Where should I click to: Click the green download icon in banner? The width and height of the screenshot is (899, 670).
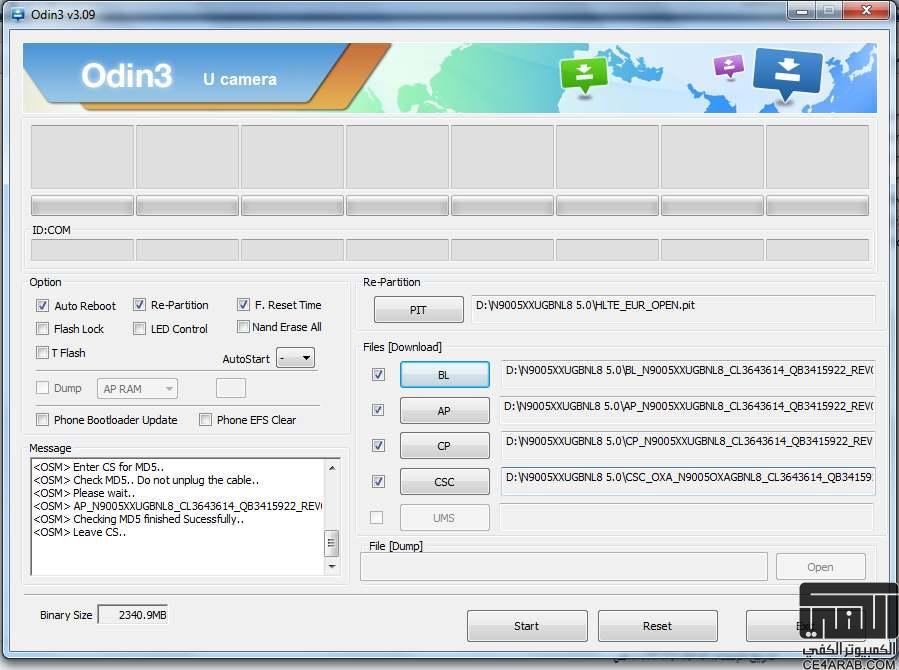pyautogui.click(x=583, y=75)
